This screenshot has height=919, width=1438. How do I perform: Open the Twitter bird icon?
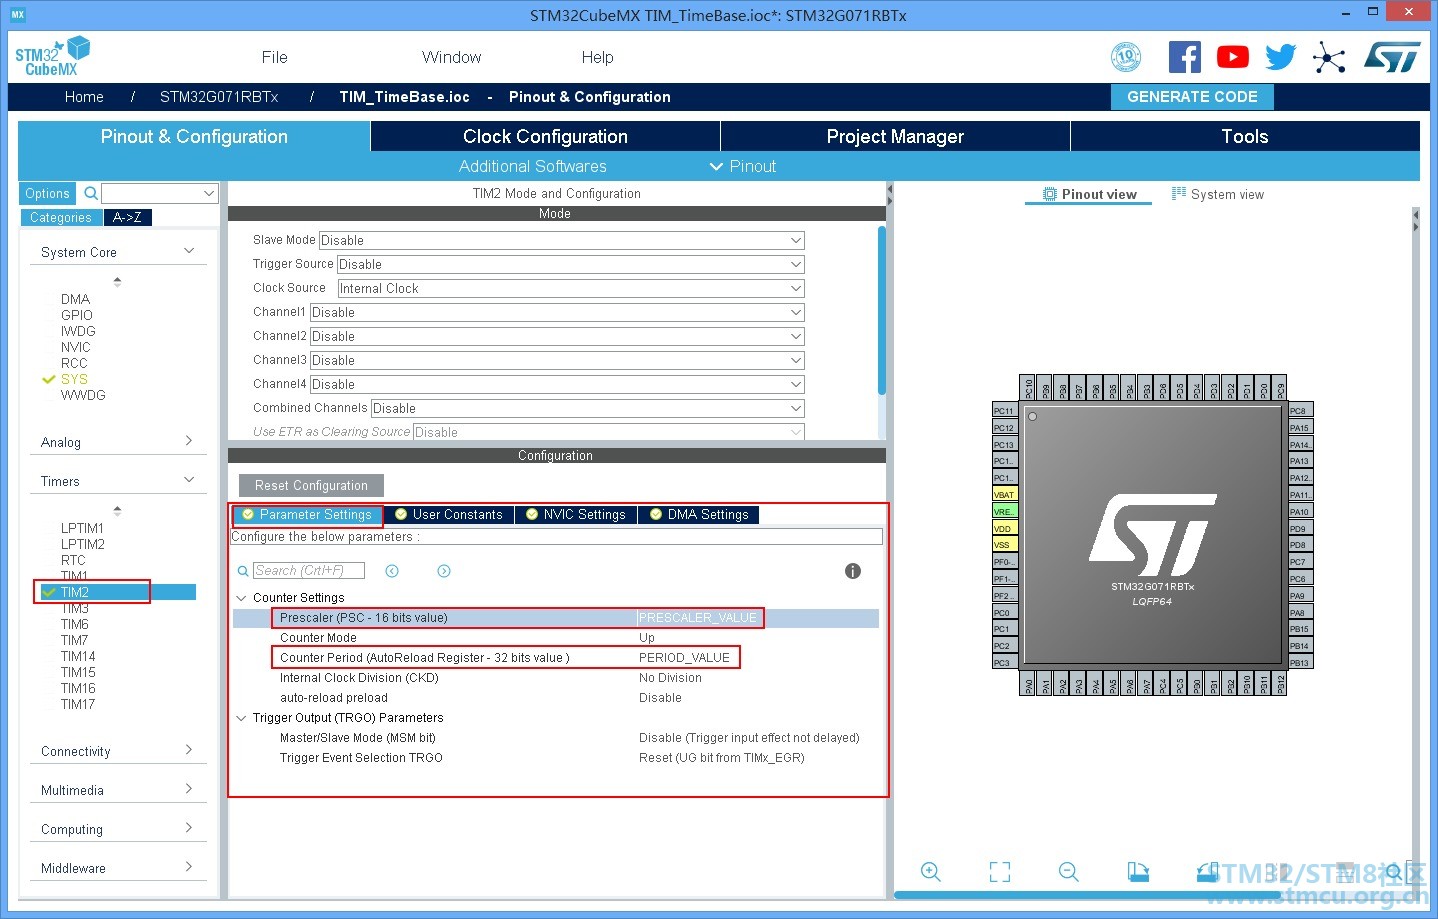tap(1280, 57)
